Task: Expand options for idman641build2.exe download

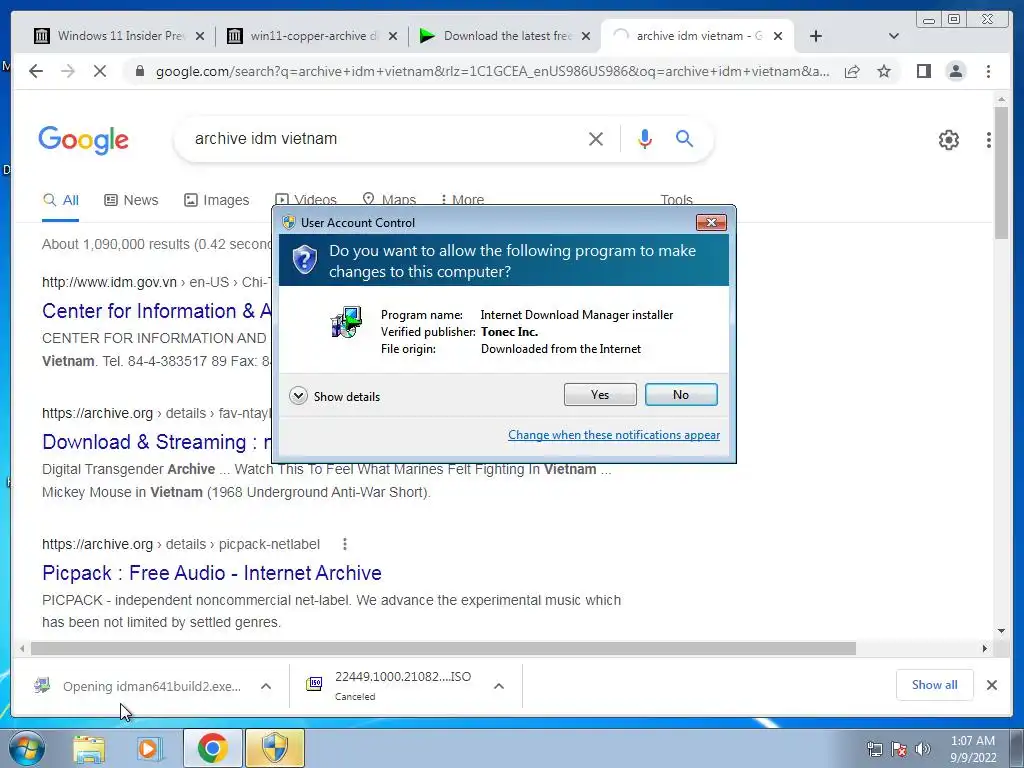Action: 266,686
